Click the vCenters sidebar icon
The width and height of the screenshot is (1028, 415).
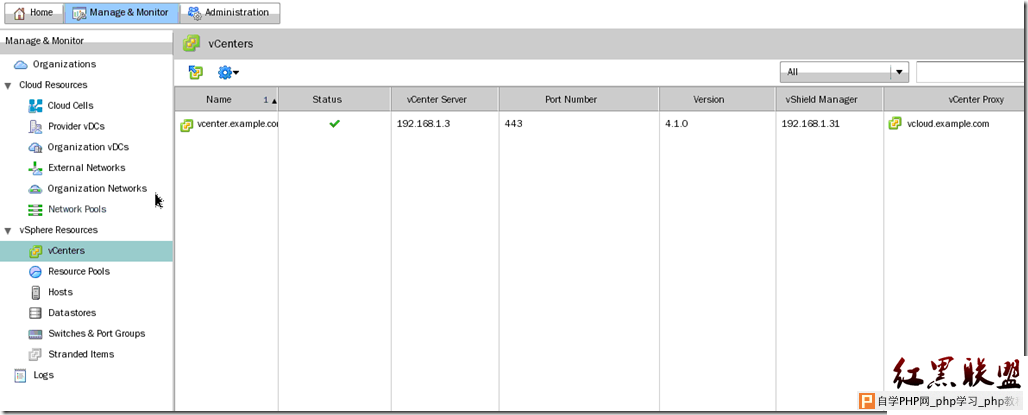35,251
